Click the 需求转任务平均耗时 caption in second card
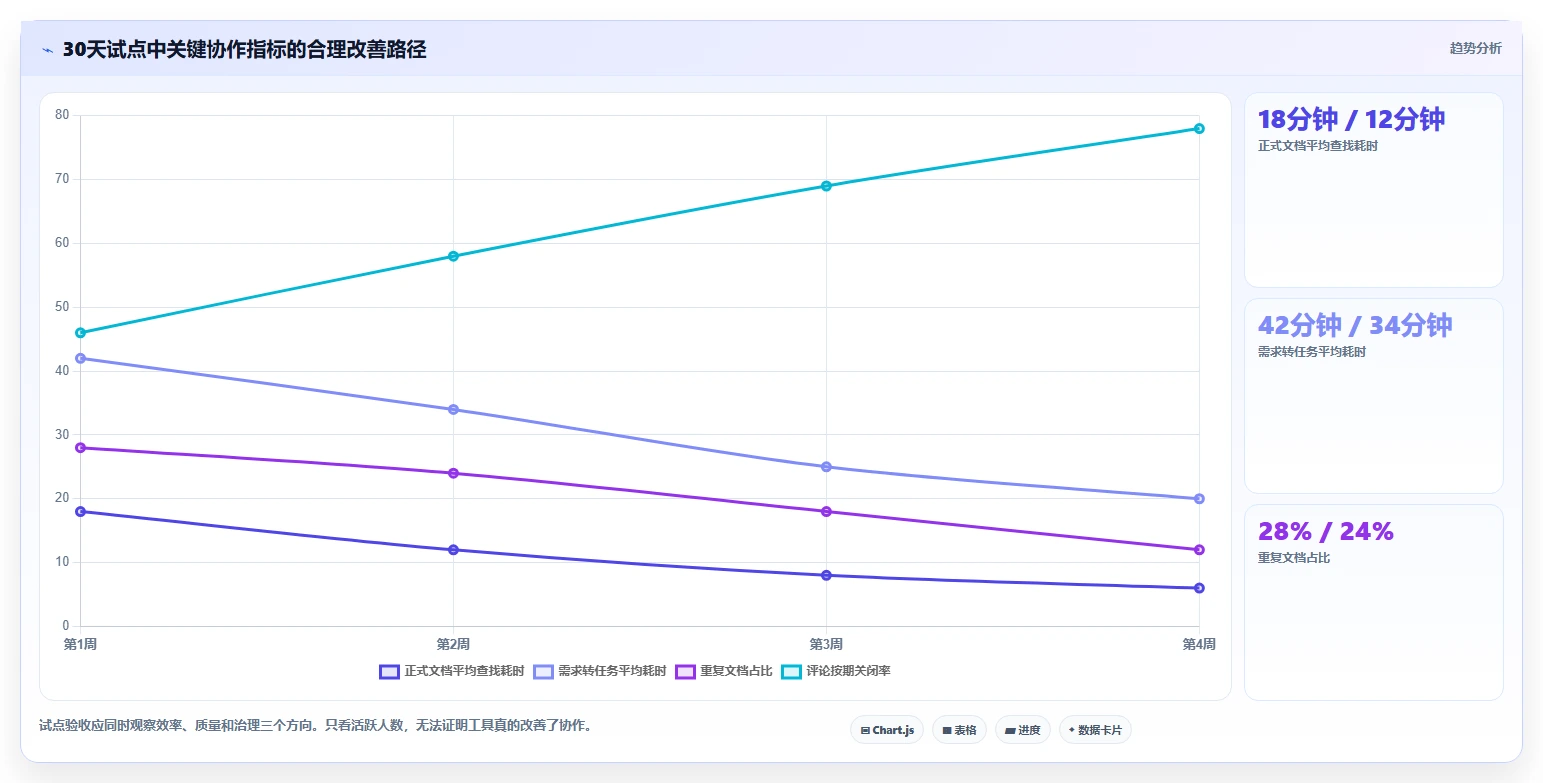The height and width of the screenshot is (783, 1543). coord(1312,352)
